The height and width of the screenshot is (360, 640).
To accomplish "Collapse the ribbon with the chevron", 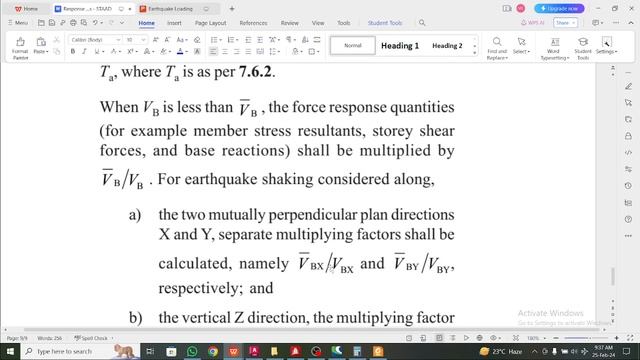I will pos(631,23).
